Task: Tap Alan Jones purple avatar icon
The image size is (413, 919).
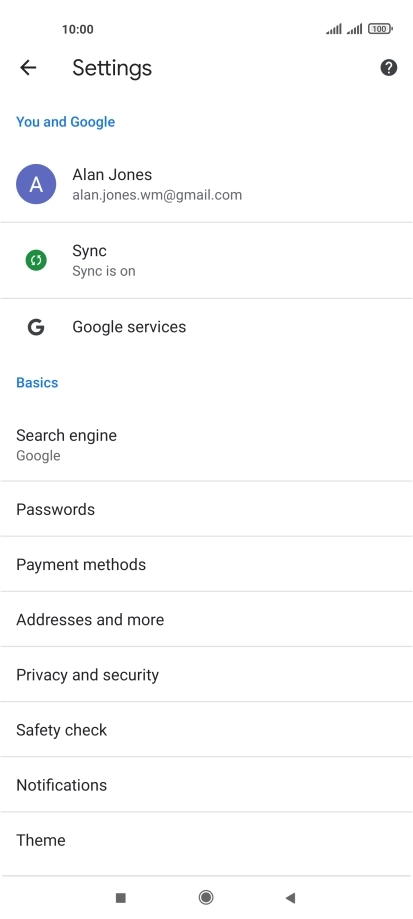Action: [36, 184]
